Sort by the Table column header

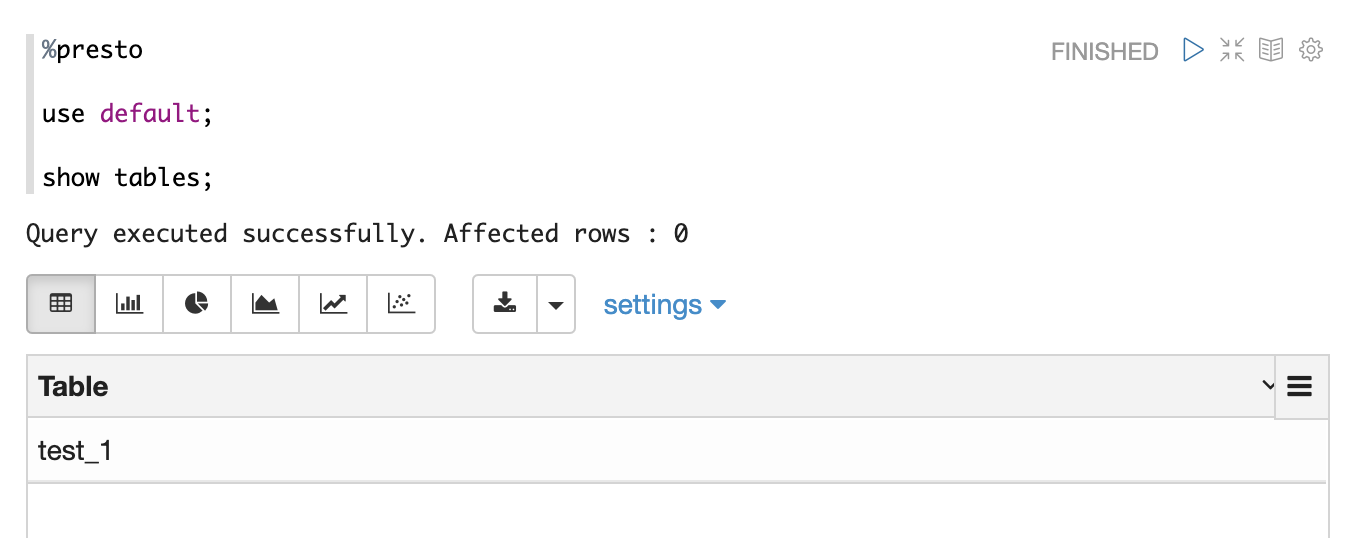[73, 386]
